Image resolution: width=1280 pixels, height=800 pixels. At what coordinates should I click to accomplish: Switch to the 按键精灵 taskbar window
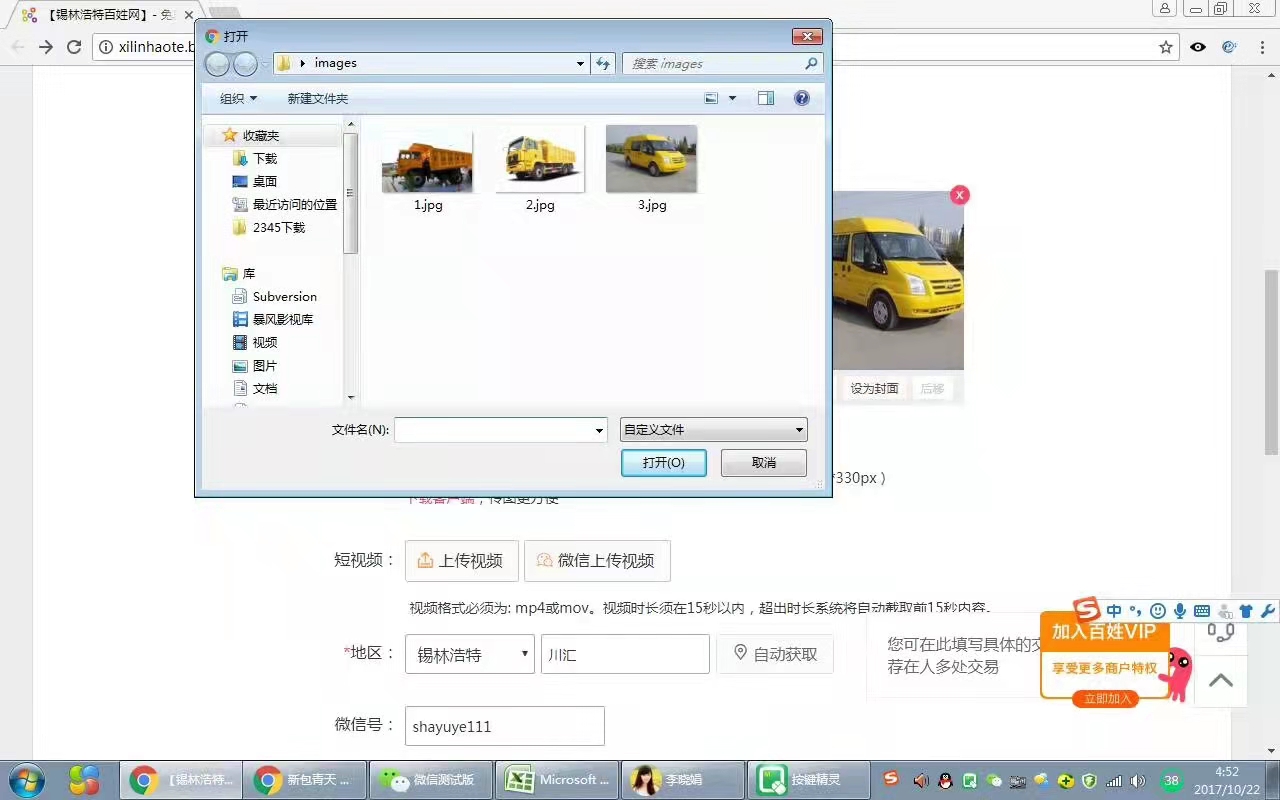(809, 780)
